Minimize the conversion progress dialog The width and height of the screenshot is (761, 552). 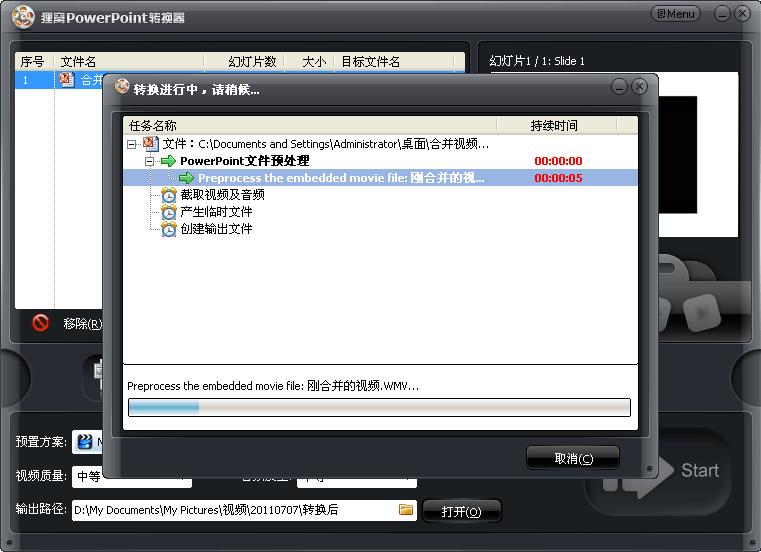619,87
